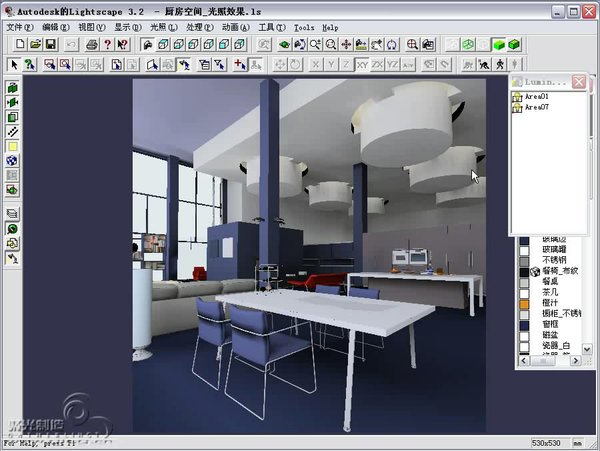600x451 pixels.
Task: Open the 动画(A) menu
Action: click(236, 27)
